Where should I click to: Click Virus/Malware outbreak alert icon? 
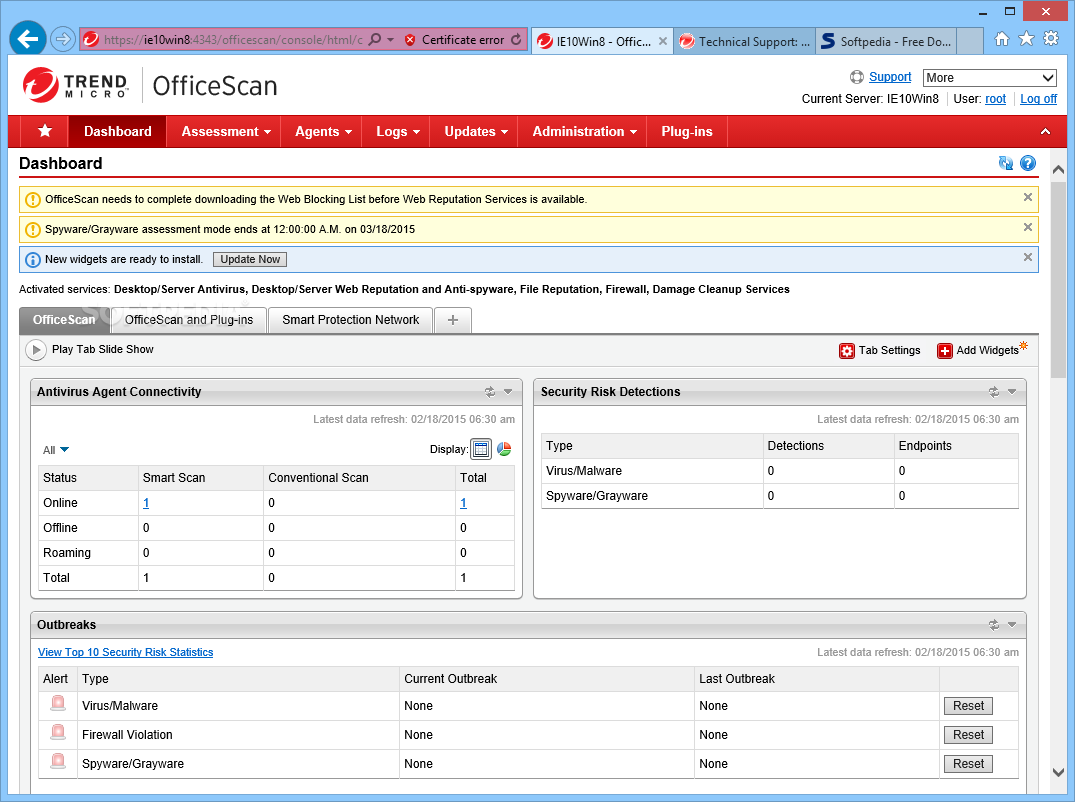click(58, 703)
